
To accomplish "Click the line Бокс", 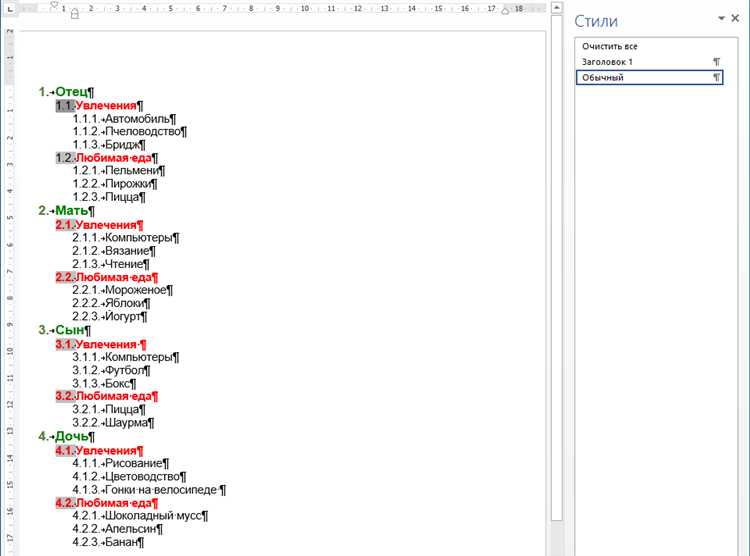I will tap(104, 384).
